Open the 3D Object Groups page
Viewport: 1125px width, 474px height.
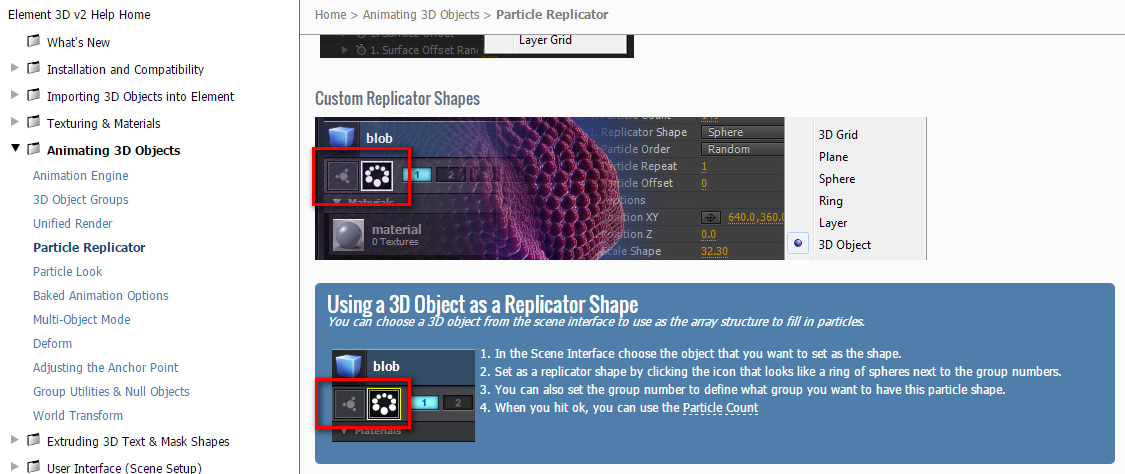coord(80,199)
